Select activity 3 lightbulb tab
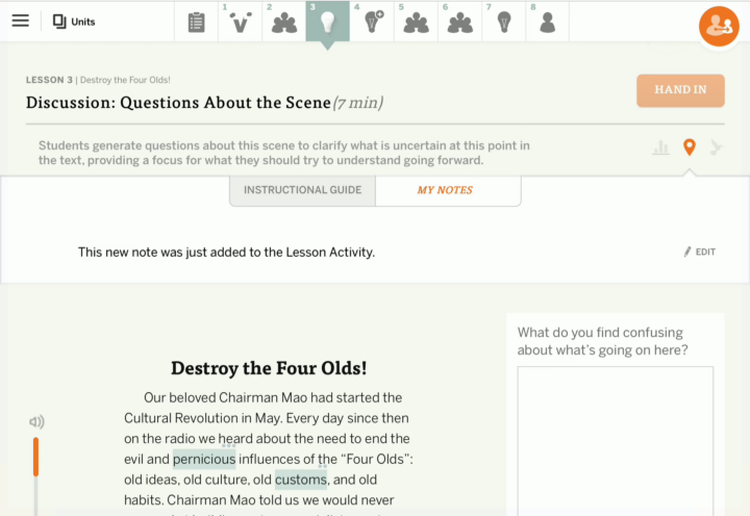750x516 pixels. tap(328, 22)
